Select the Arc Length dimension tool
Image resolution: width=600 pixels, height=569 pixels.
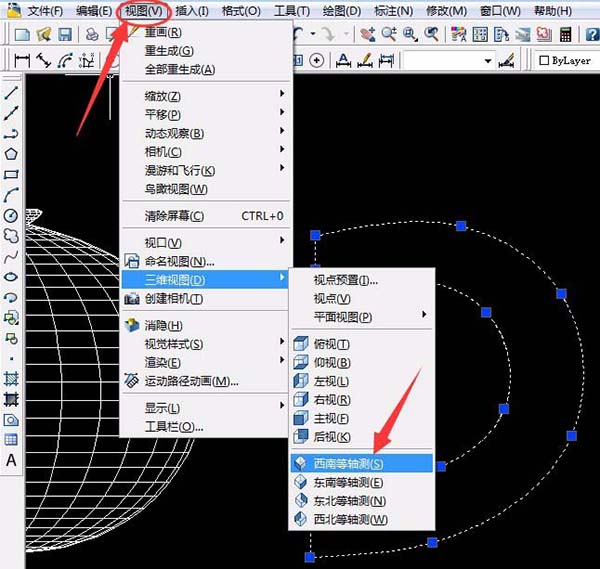coord(65,60)
